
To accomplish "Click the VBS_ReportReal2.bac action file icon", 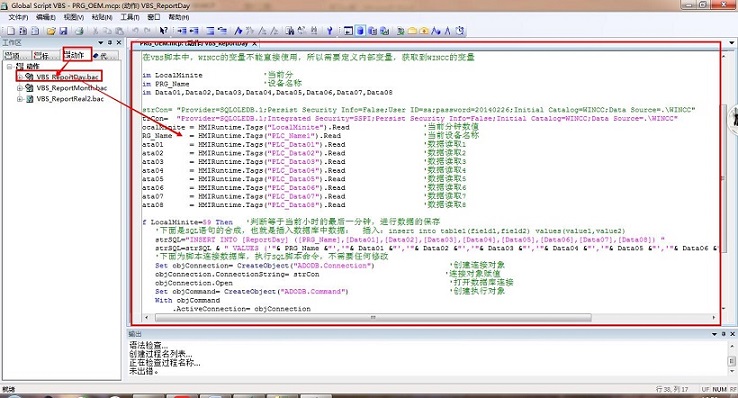I will pos(29,99).
